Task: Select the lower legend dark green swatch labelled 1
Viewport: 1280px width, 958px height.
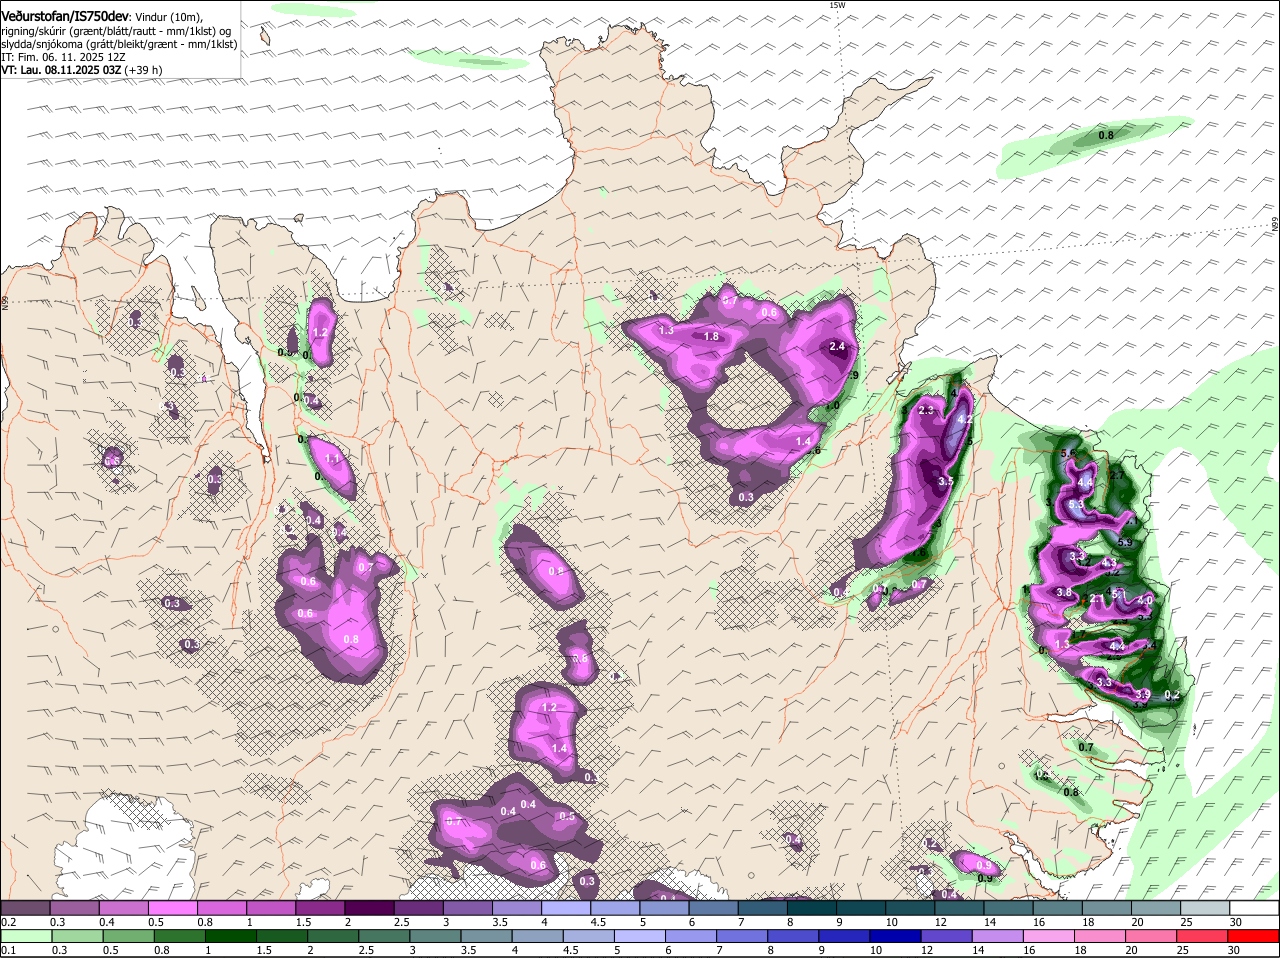Action: click(x=230, y=937)
